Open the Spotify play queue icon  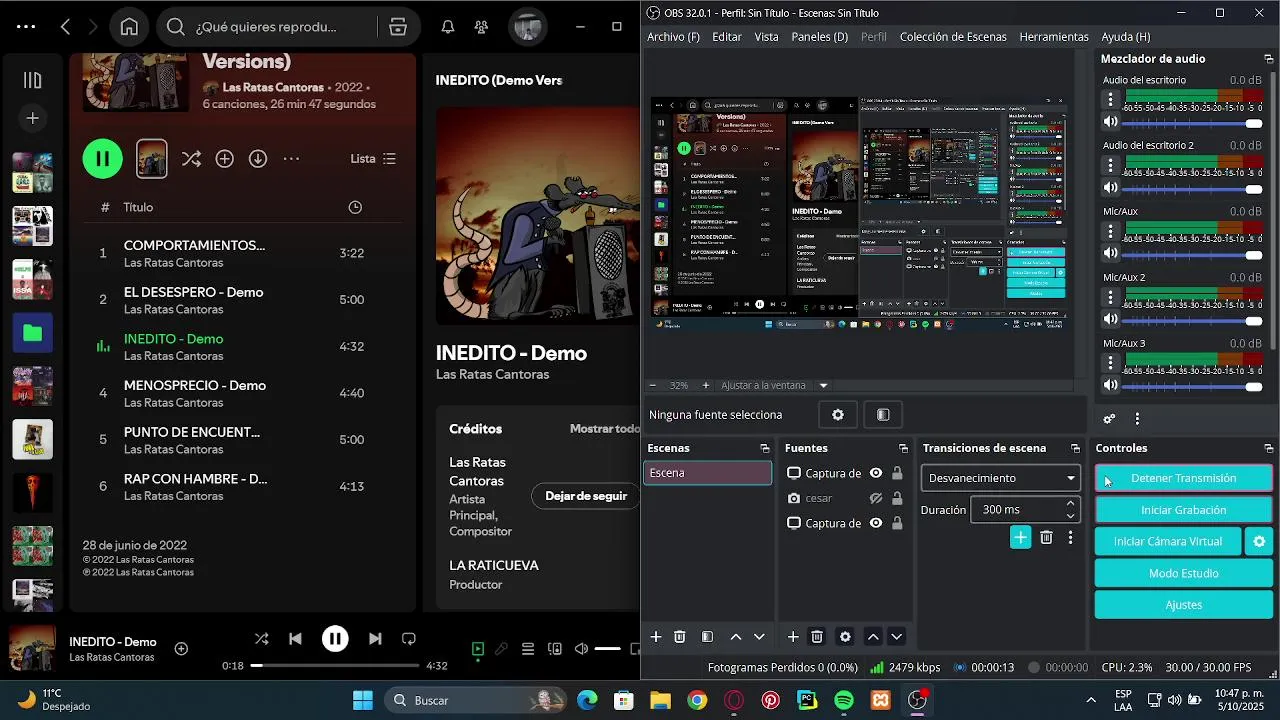tap(528, 649)
